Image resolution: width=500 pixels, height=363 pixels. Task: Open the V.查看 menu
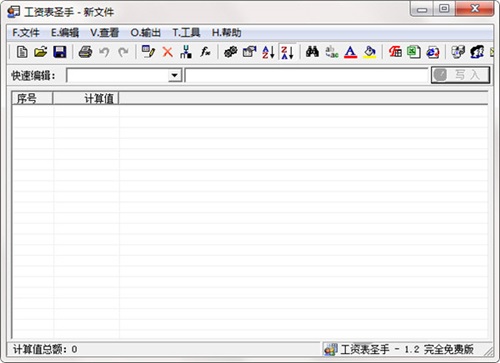click(104, 33)
